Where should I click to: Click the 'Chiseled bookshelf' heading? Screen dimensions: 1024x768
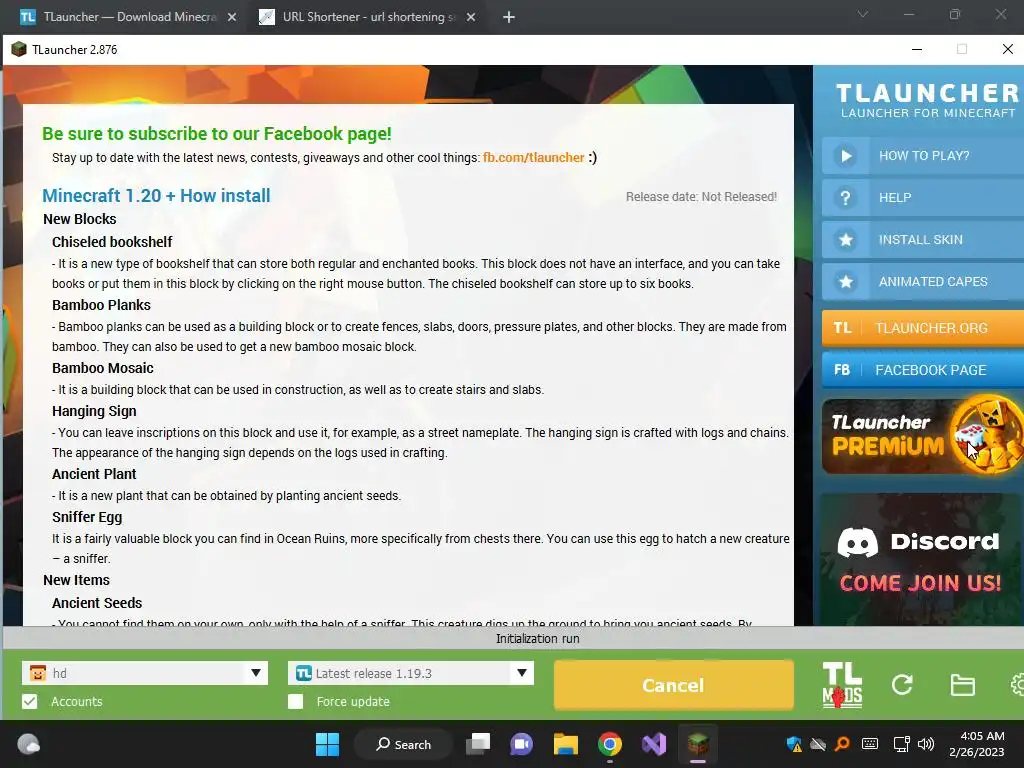[x=112, y=242]
